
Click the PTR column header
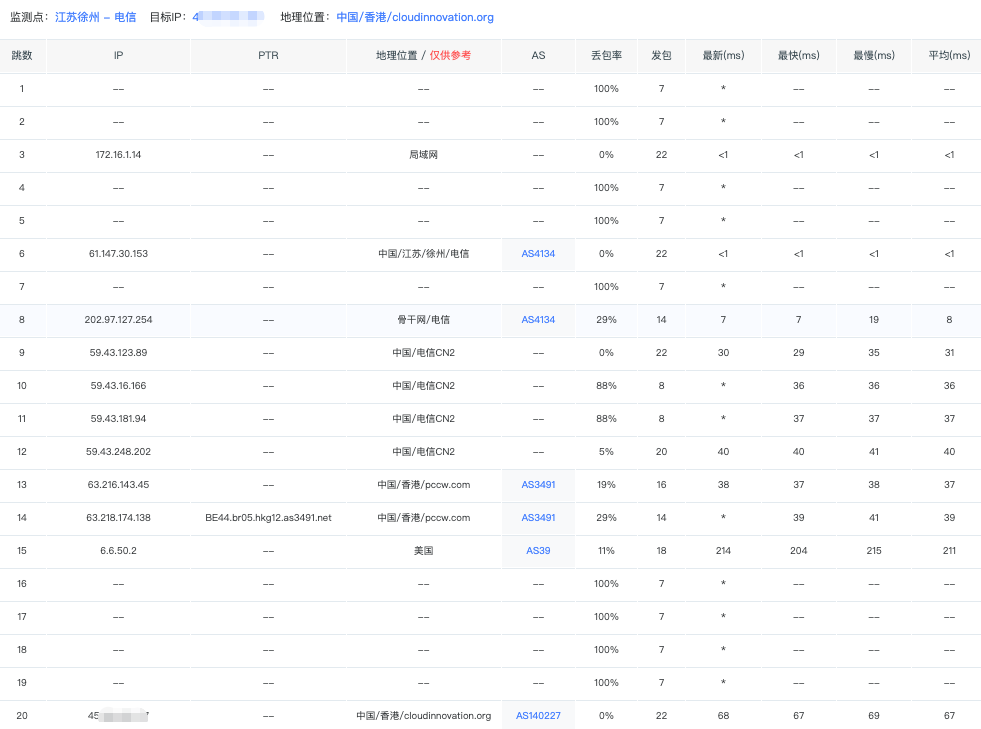[x=268, y=56]
